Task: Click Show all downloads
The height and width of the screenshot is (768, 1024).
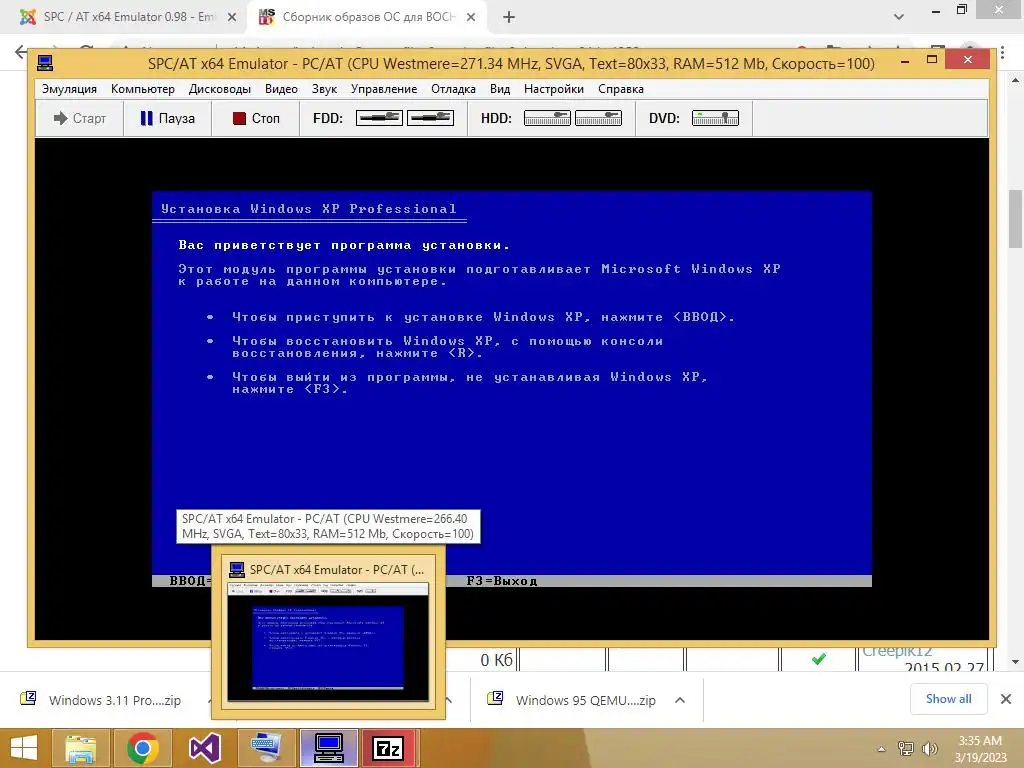Action: [x=948, y=699]
